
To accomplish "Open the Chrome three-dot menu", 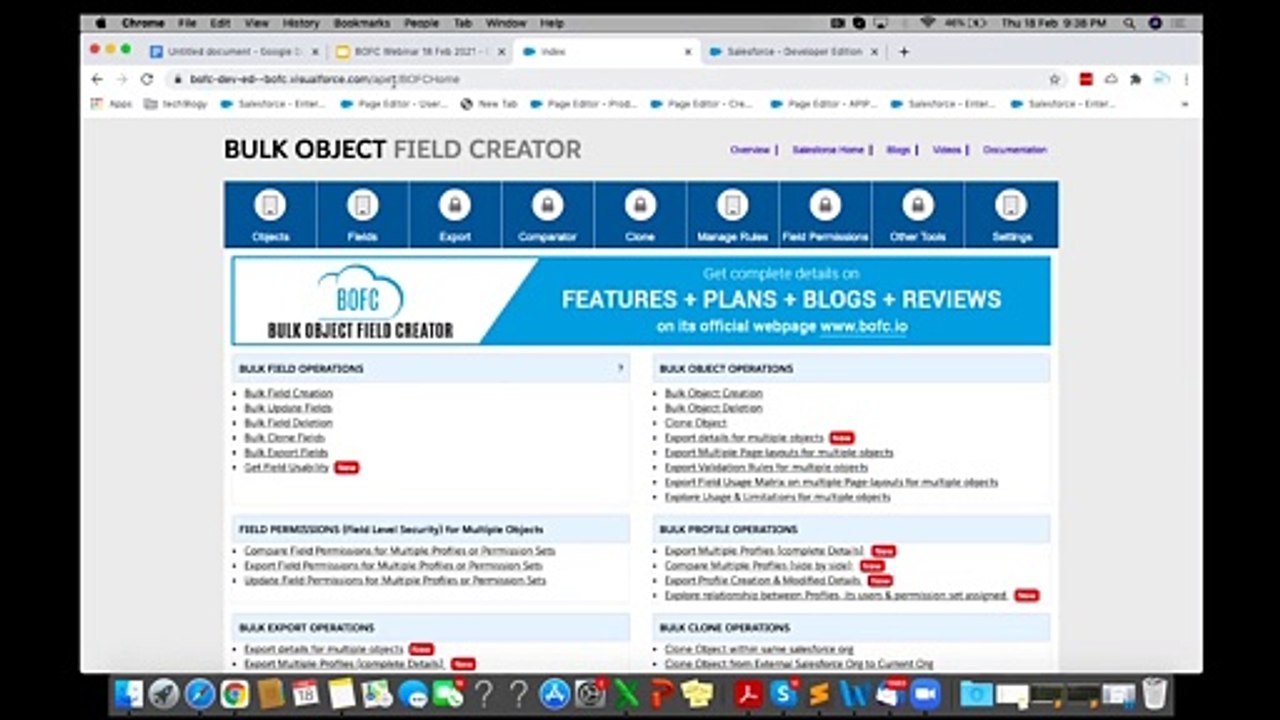I will point(1186,79).
